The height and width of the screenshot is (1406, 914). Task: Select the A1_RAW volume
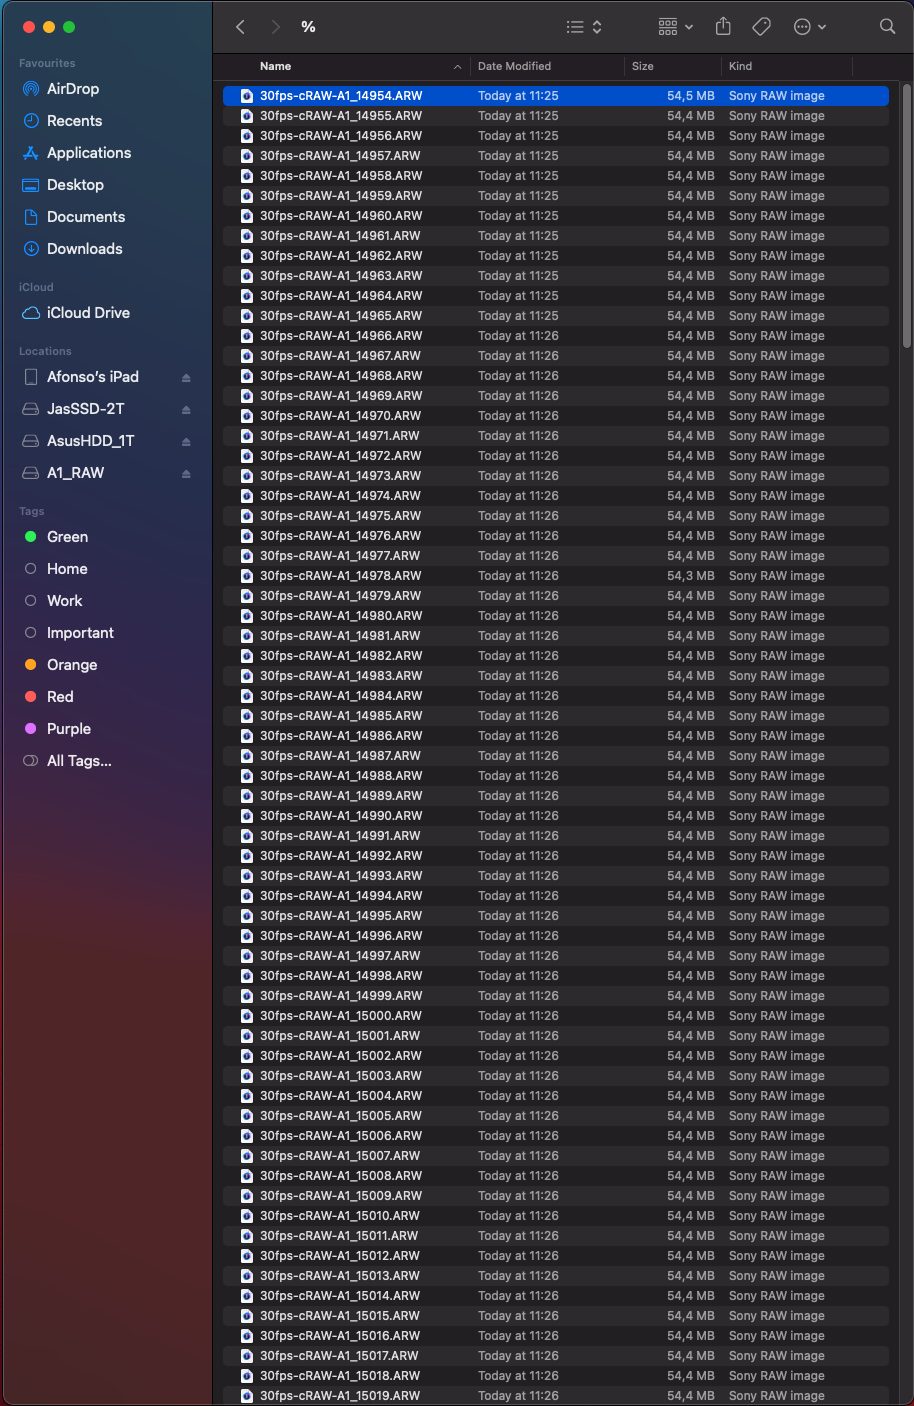point(75,473)
